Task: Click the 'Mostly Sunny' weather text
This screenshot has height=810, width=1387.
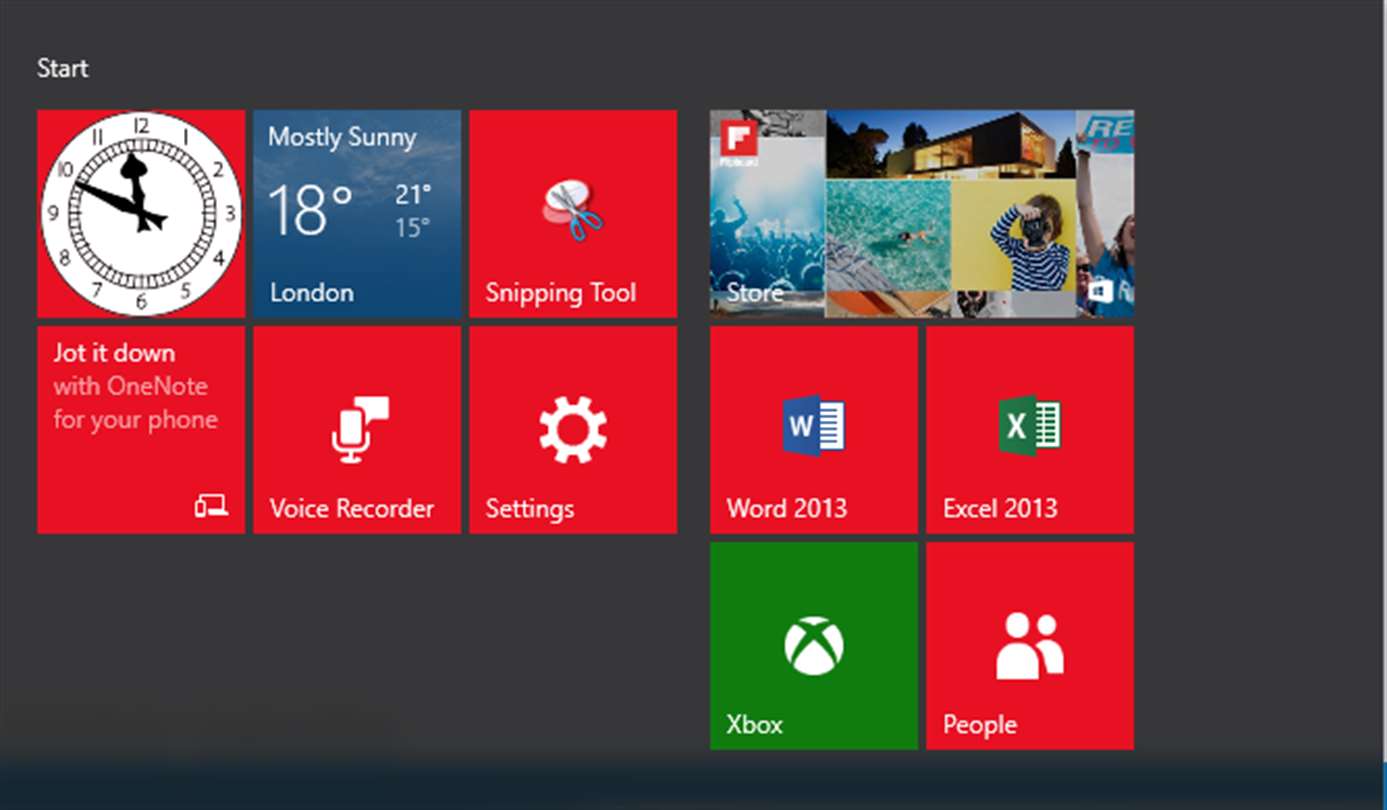Action: pyautogui.click(x=342, y=137)
